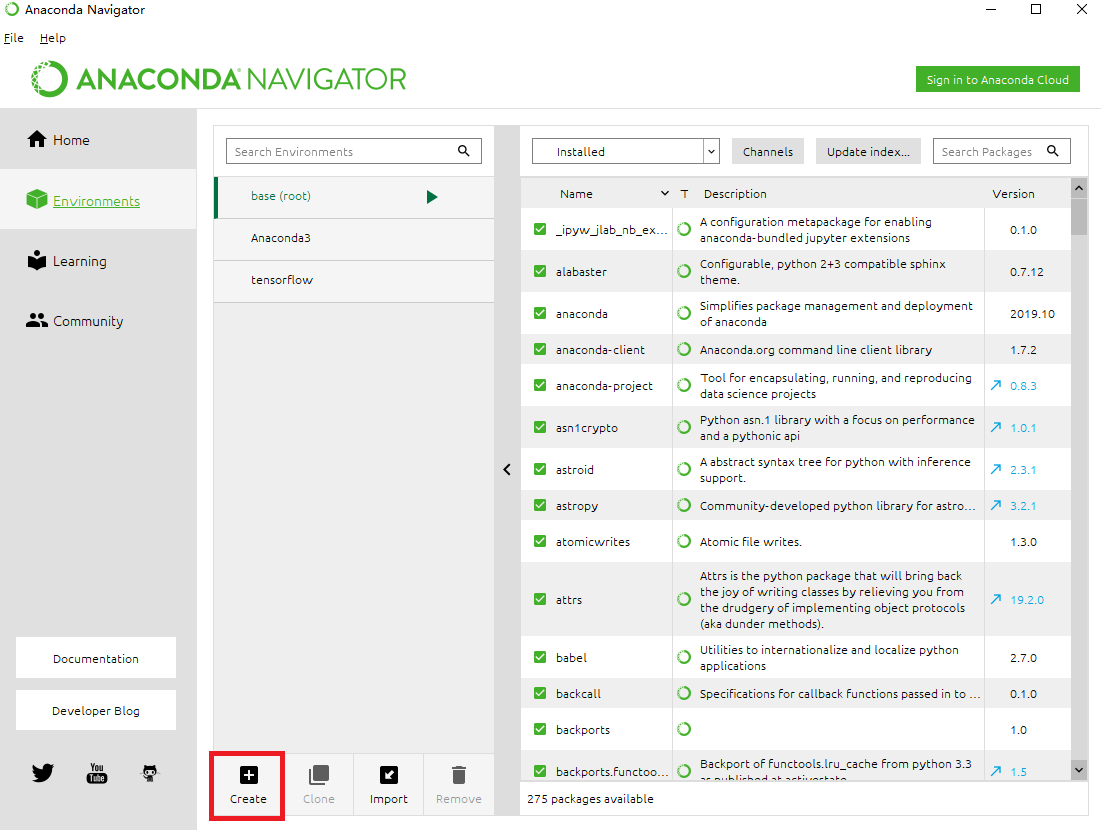This screenshot has height=830, width=1101.
Task: Click the T type column header
Action: point(684,193)
